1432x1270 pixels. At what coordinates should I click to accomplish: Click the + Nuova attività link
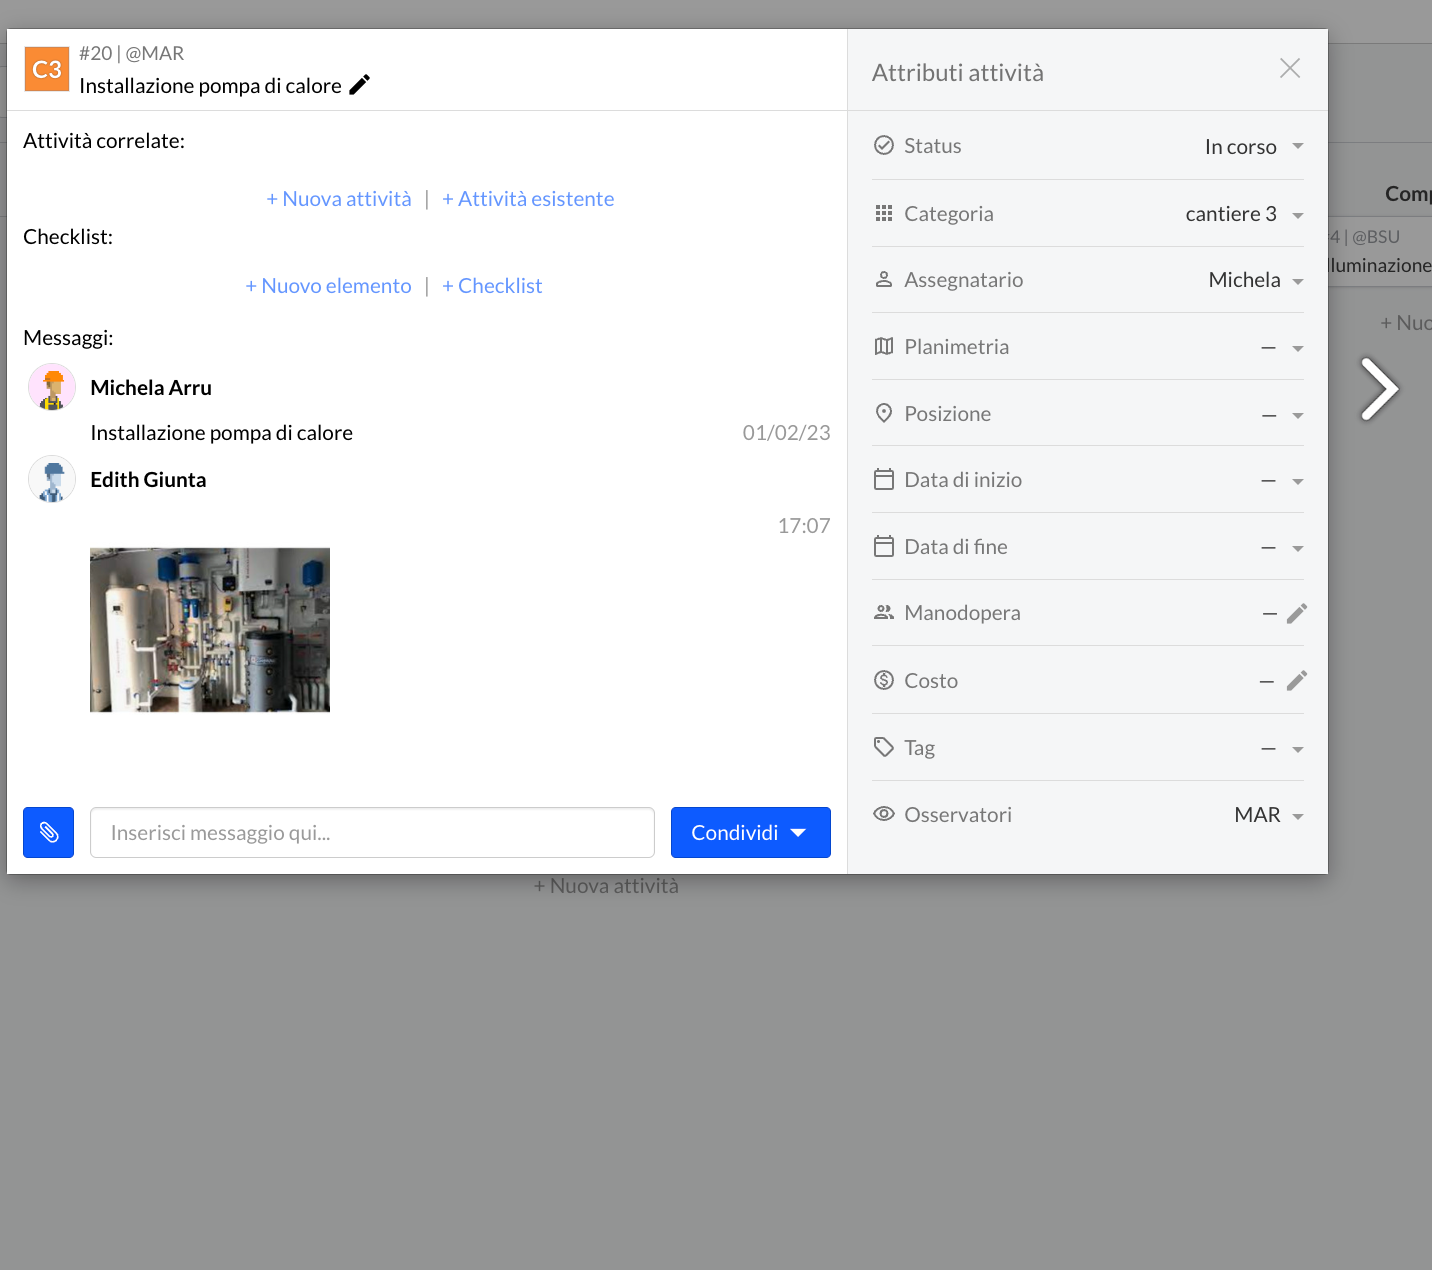(338, 199)
